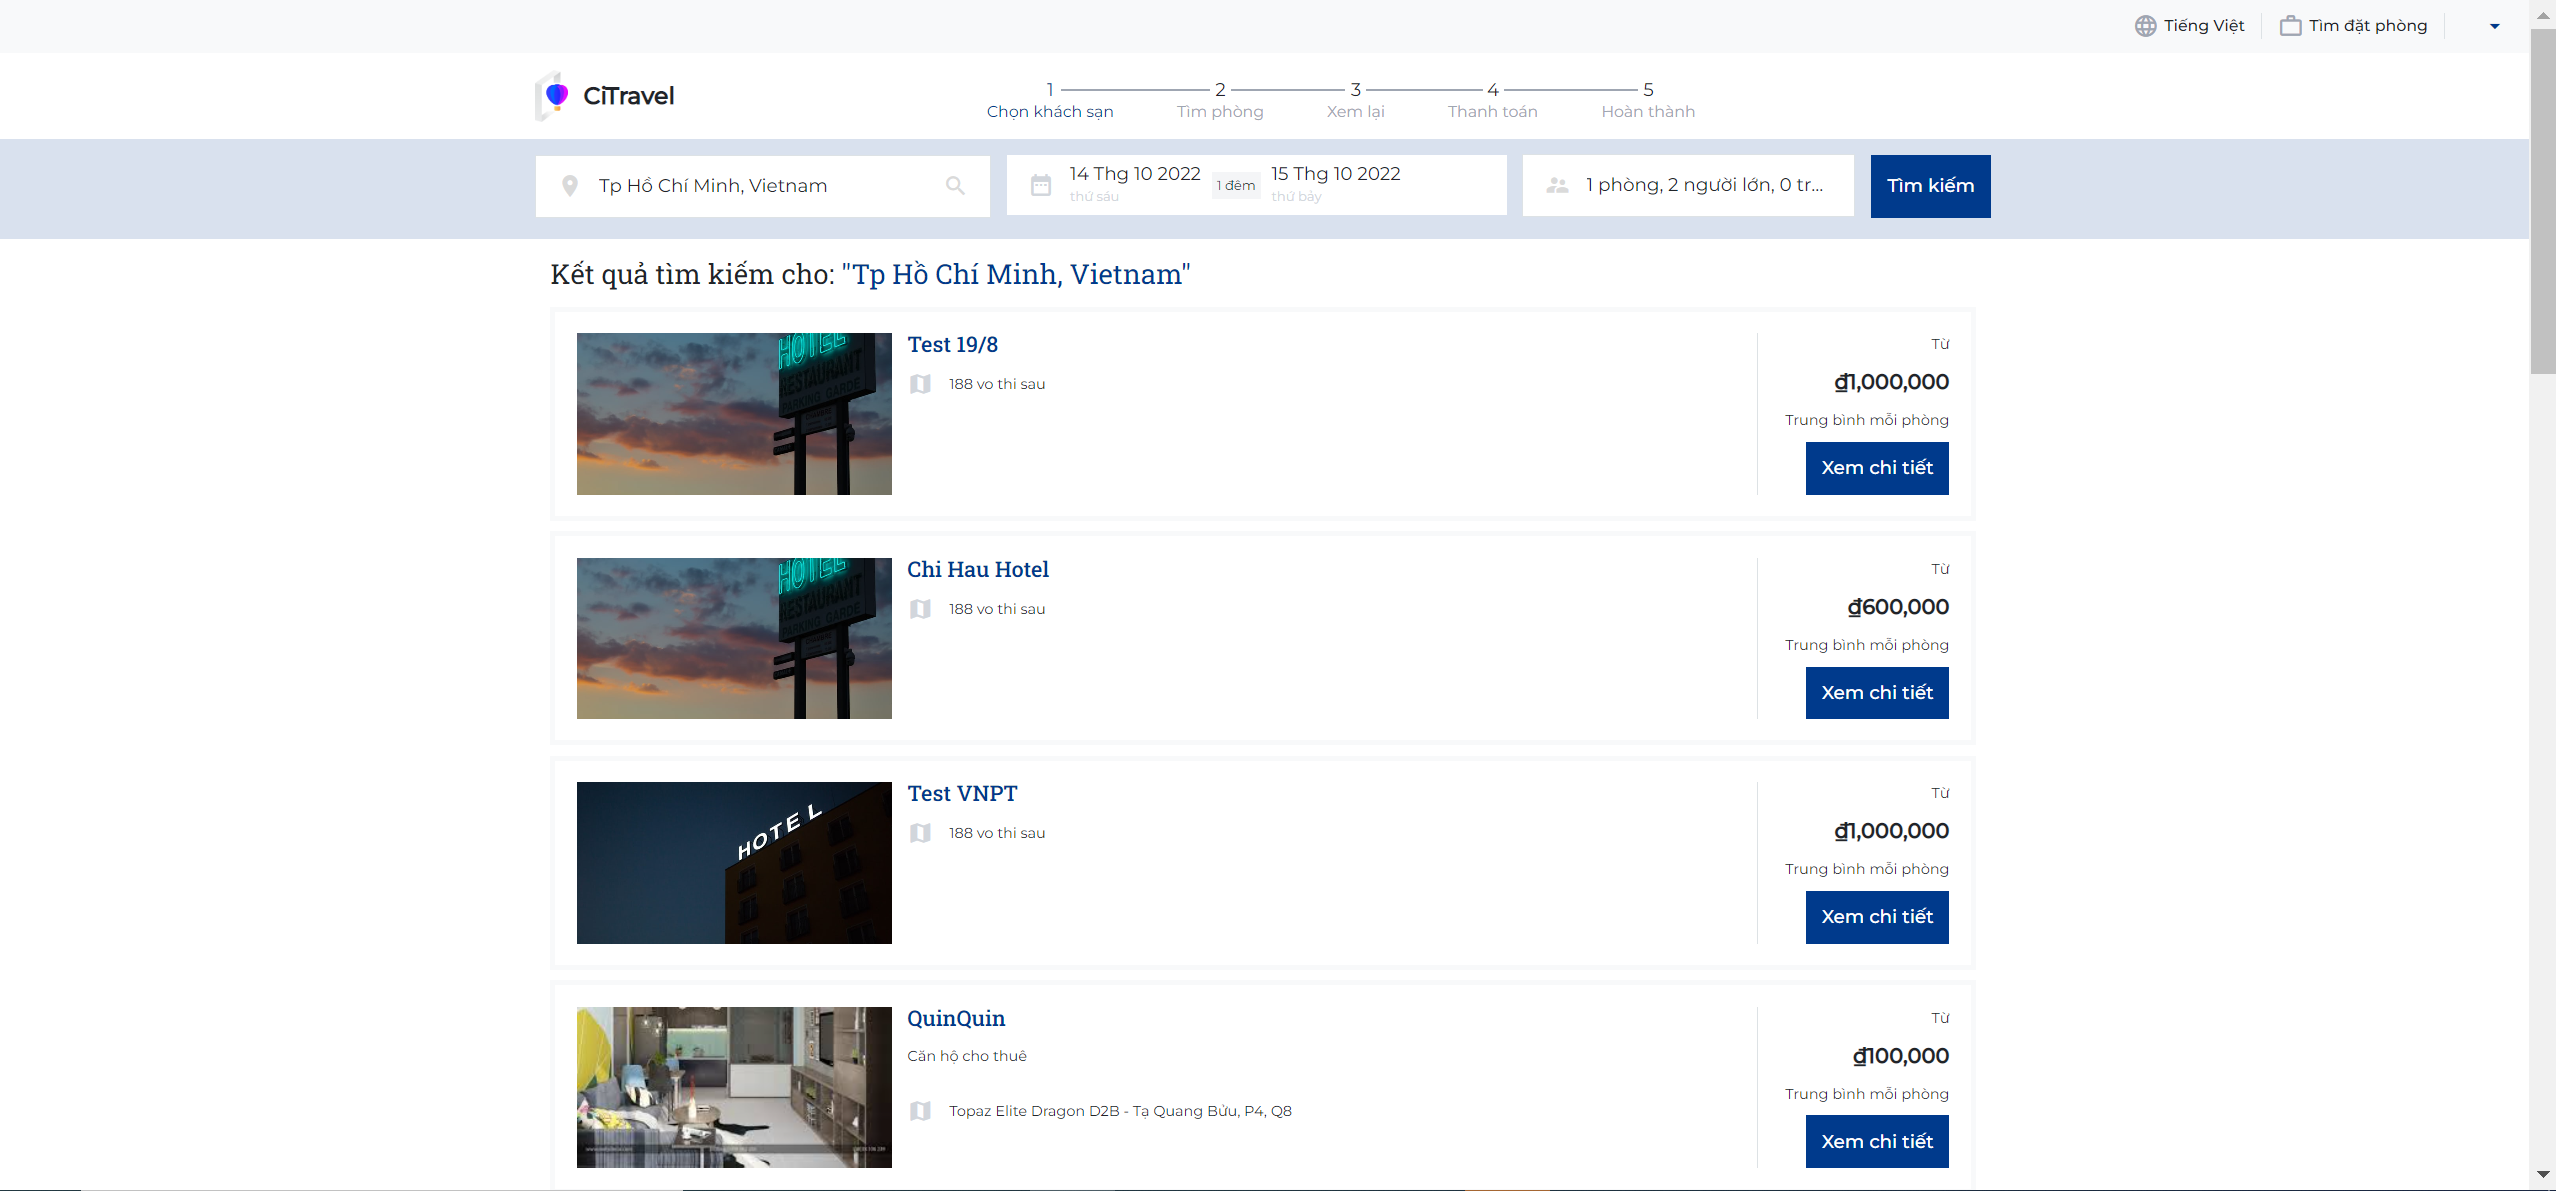This screenshot has width=2556, height=1191.
Task: Click the guests people icon
Action: pyautogui.click(x=1557, y=186)
